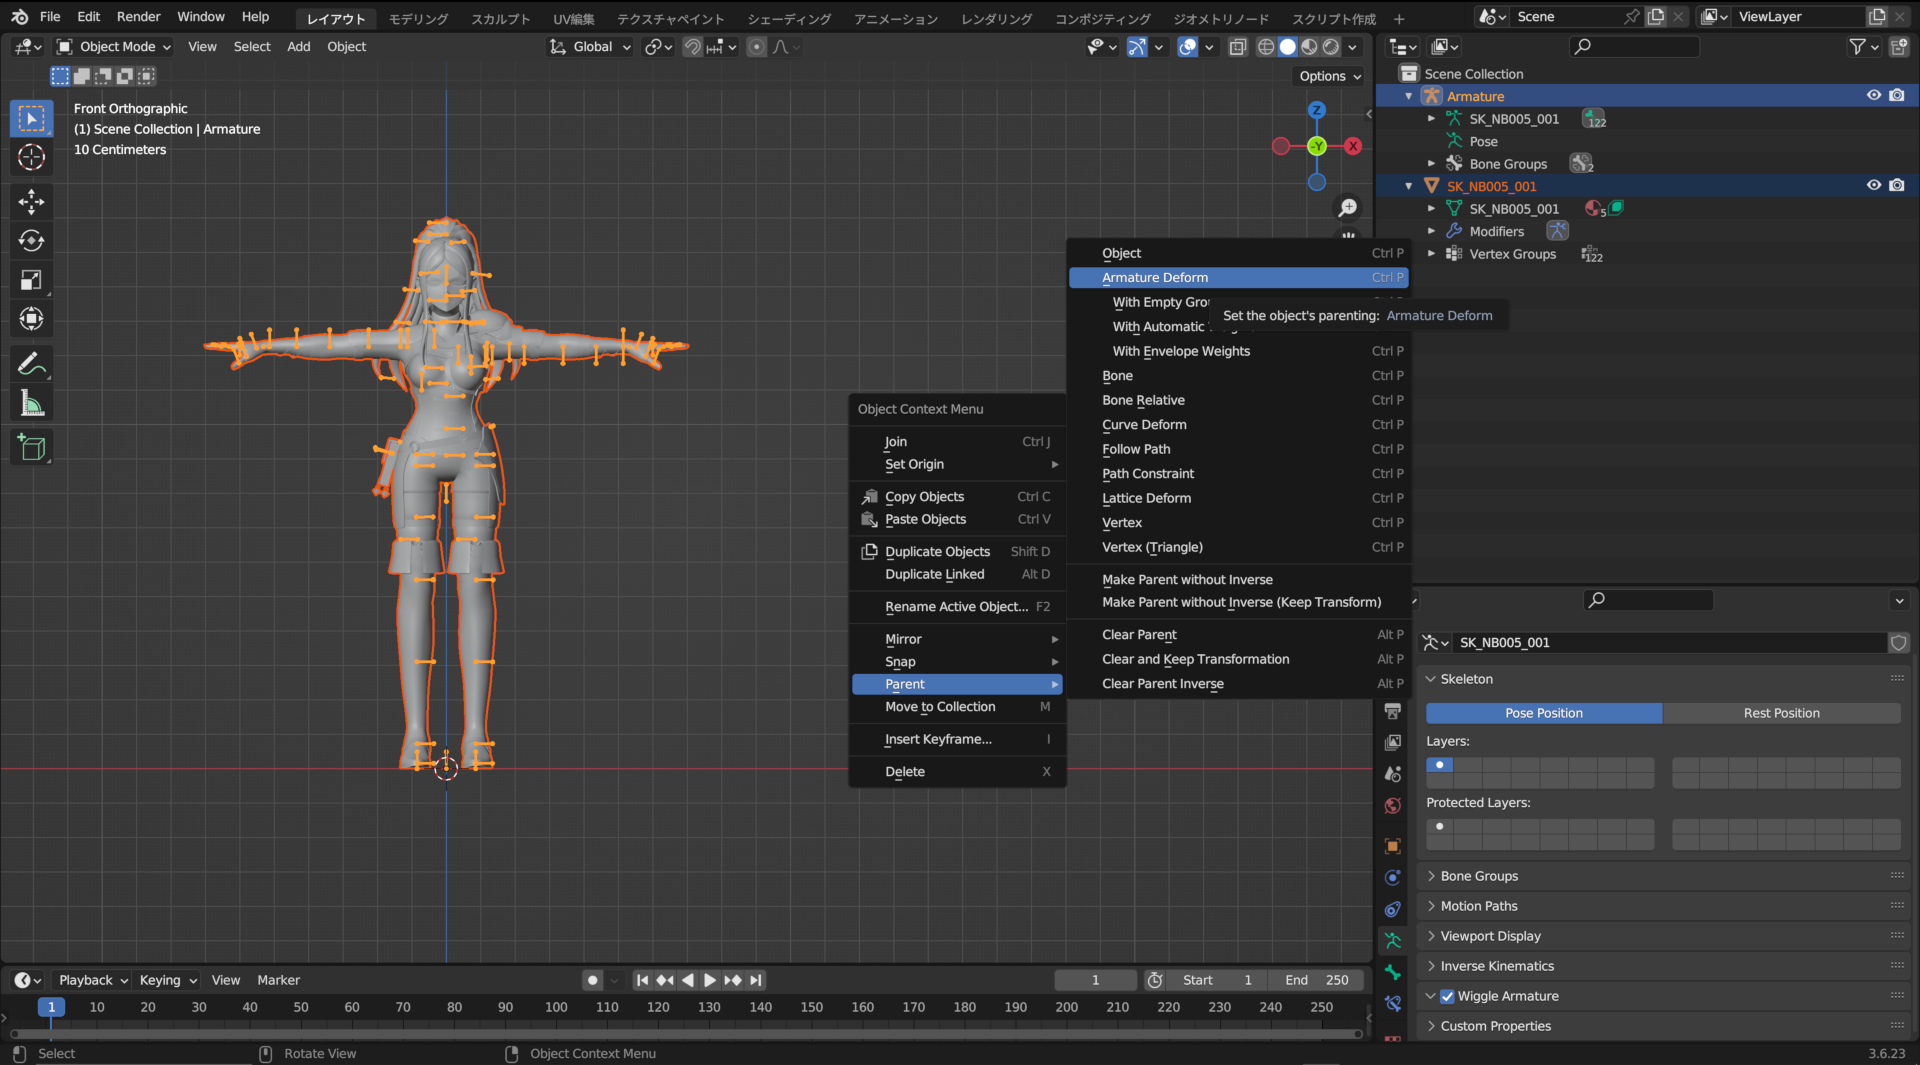Toggle viewport gizmos display

pos(1138,47)
